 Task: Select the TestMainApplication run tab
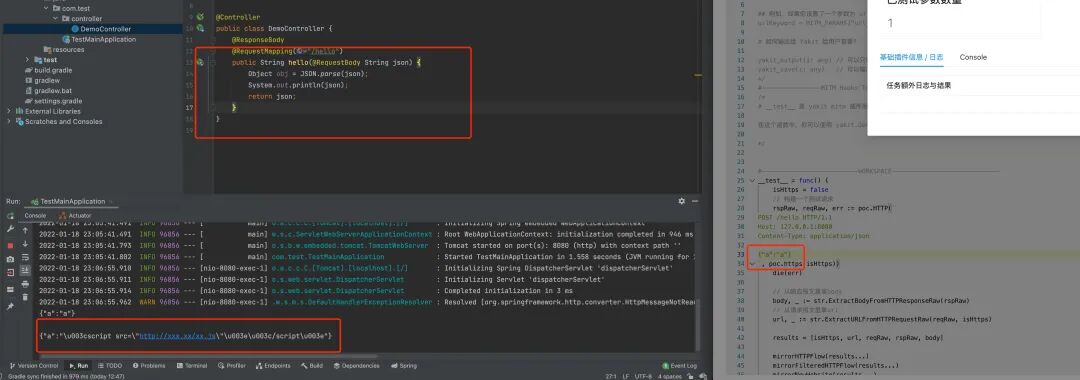(x=72, y=201)
